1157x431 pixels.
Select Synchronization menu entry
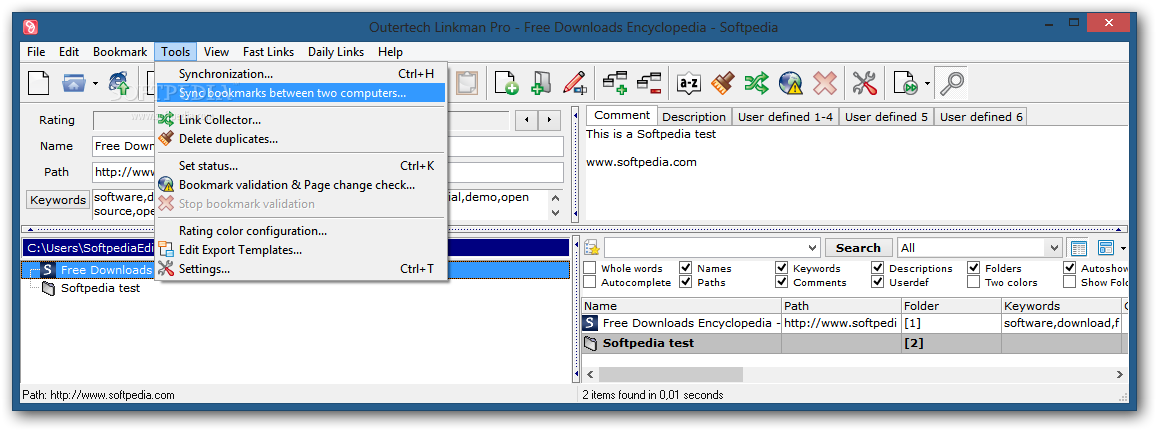coord(300,74)
